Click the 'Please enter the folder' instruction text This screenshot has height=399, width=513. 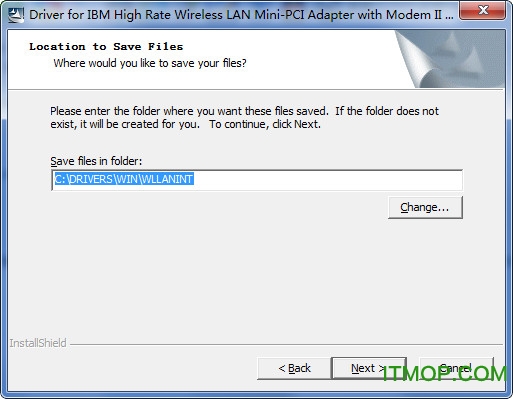coord(244,117)
